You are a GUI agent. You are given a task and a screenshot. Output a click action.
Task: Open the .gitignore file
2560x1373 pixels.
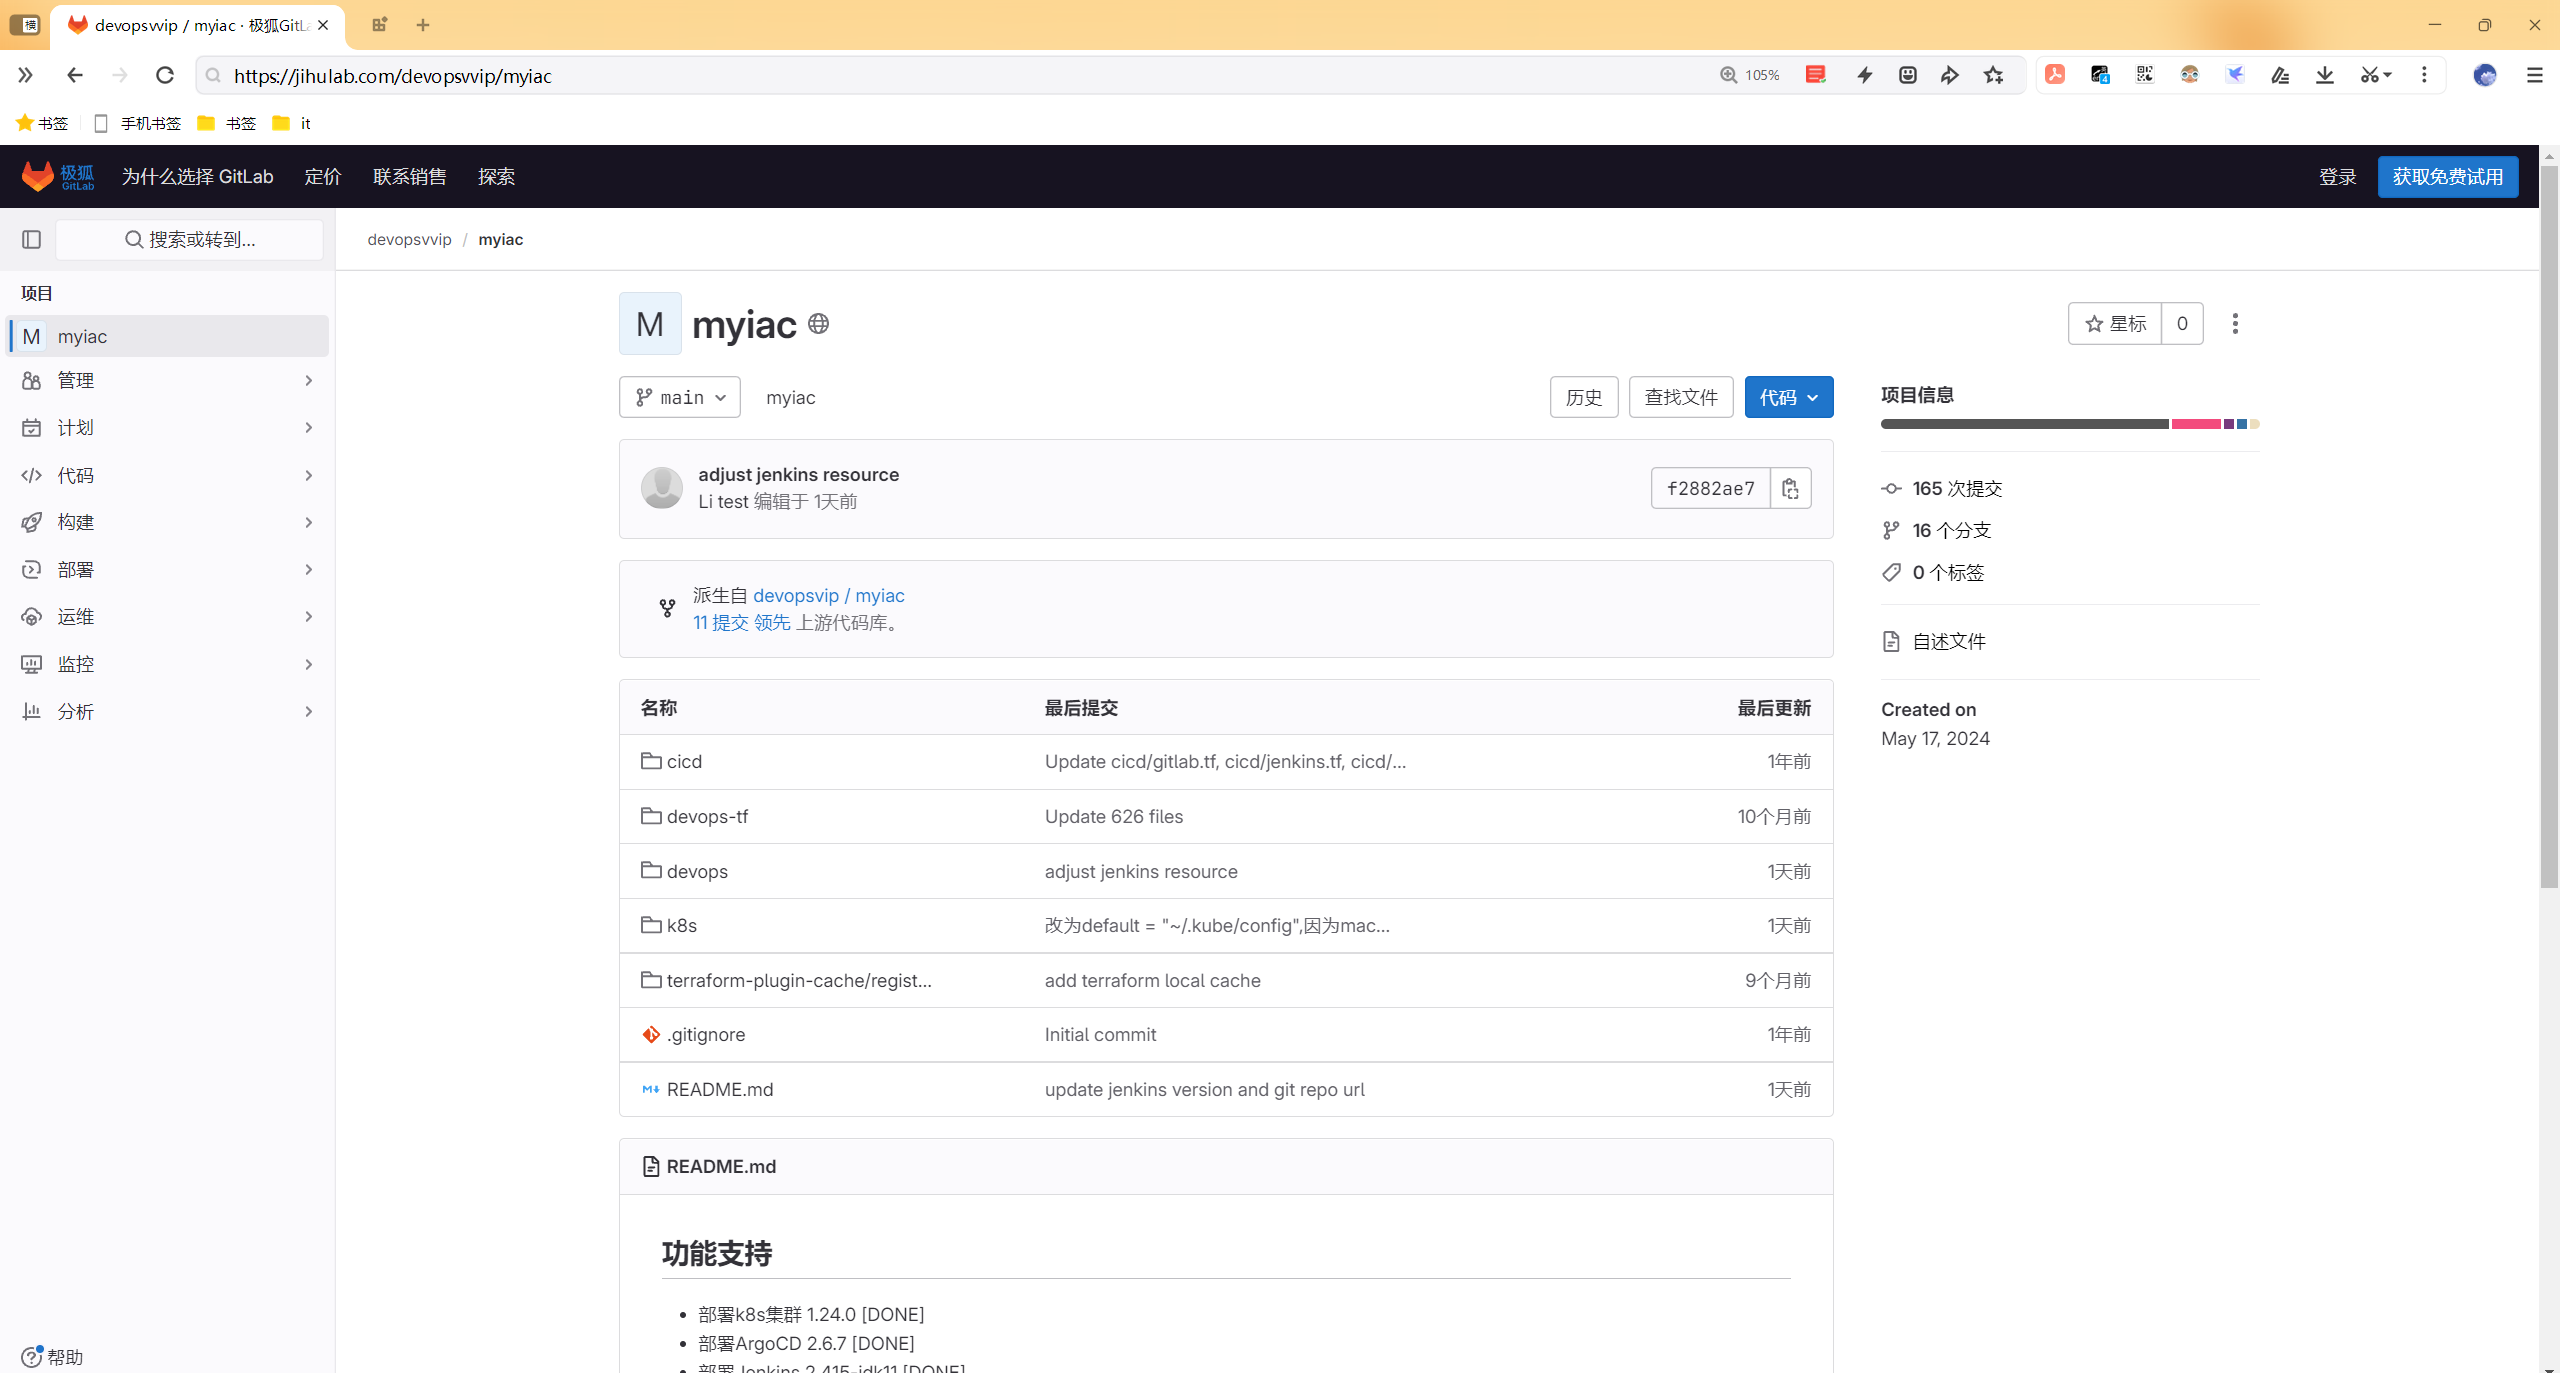tap(706, 1034)
